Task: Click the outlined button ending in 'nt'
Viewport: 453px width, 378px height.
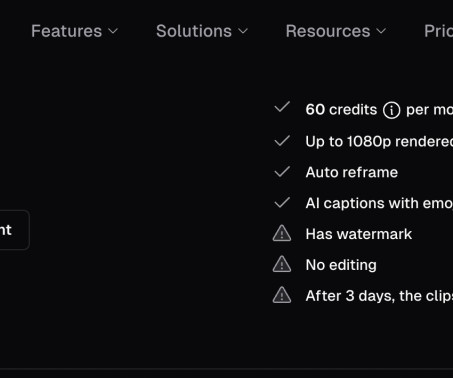Action: (x=14, y=230)
